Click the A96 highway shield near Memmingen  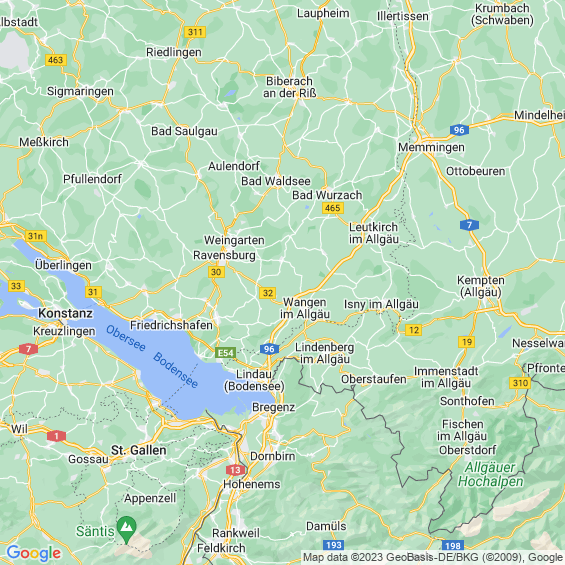tap(459, 130)
